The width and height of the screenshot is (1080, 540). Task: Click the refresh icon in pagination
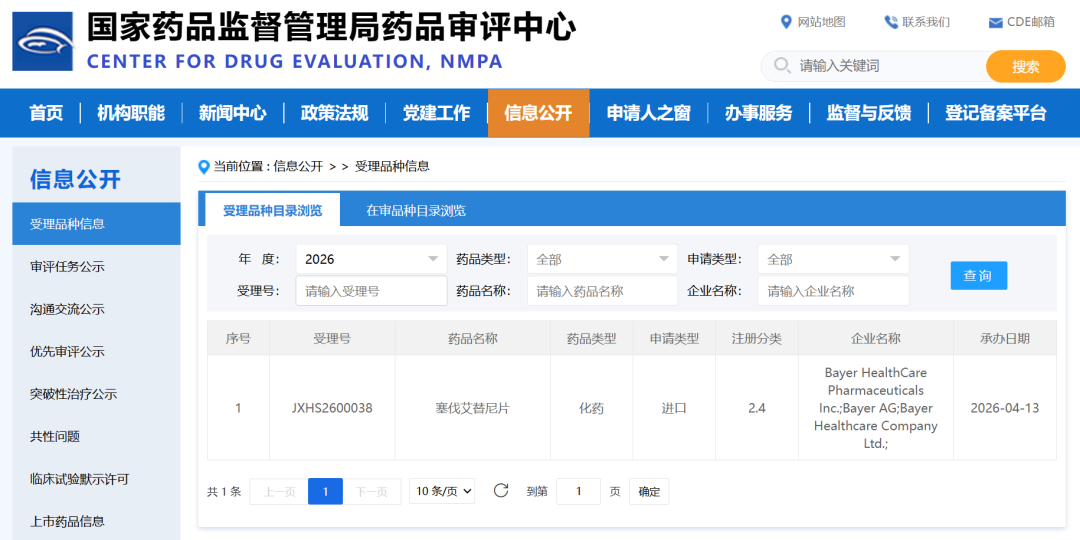501,491
